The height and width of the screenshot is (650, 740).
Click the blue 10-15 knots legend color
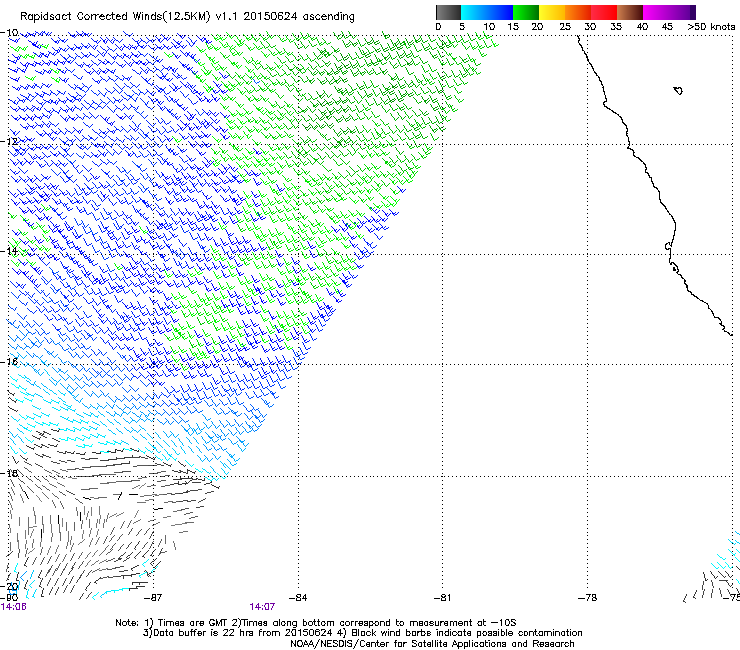(x=500, y=12)
